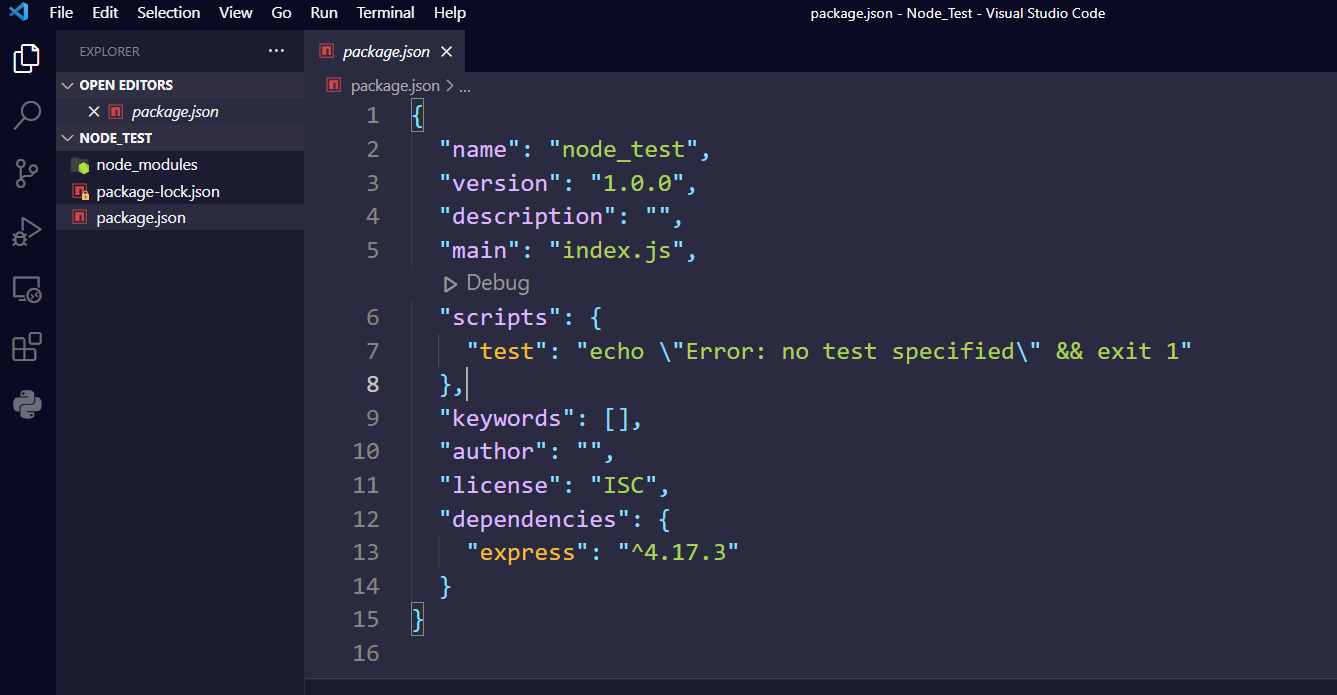Select the Python extension icon
This screenshot has width=1337, height=695.
[x=25, y=404]
